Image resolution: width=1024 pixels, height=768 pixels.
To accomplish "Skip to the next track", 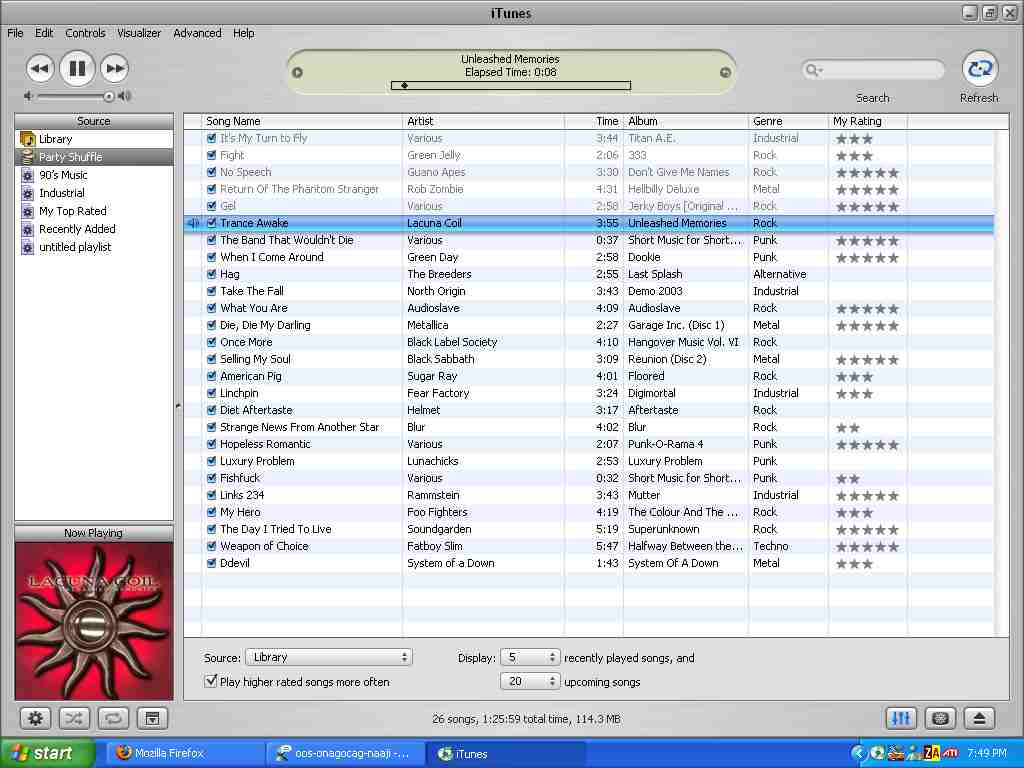I will tap(116, 68).
